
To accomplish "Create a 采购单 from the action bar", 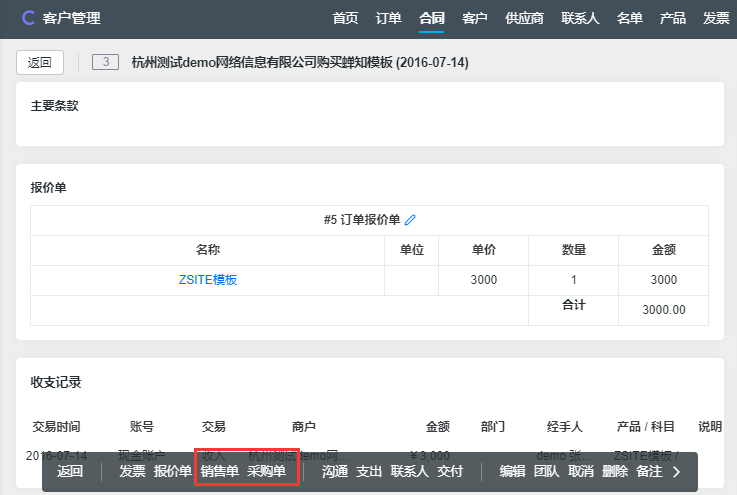I will [266, 472].
